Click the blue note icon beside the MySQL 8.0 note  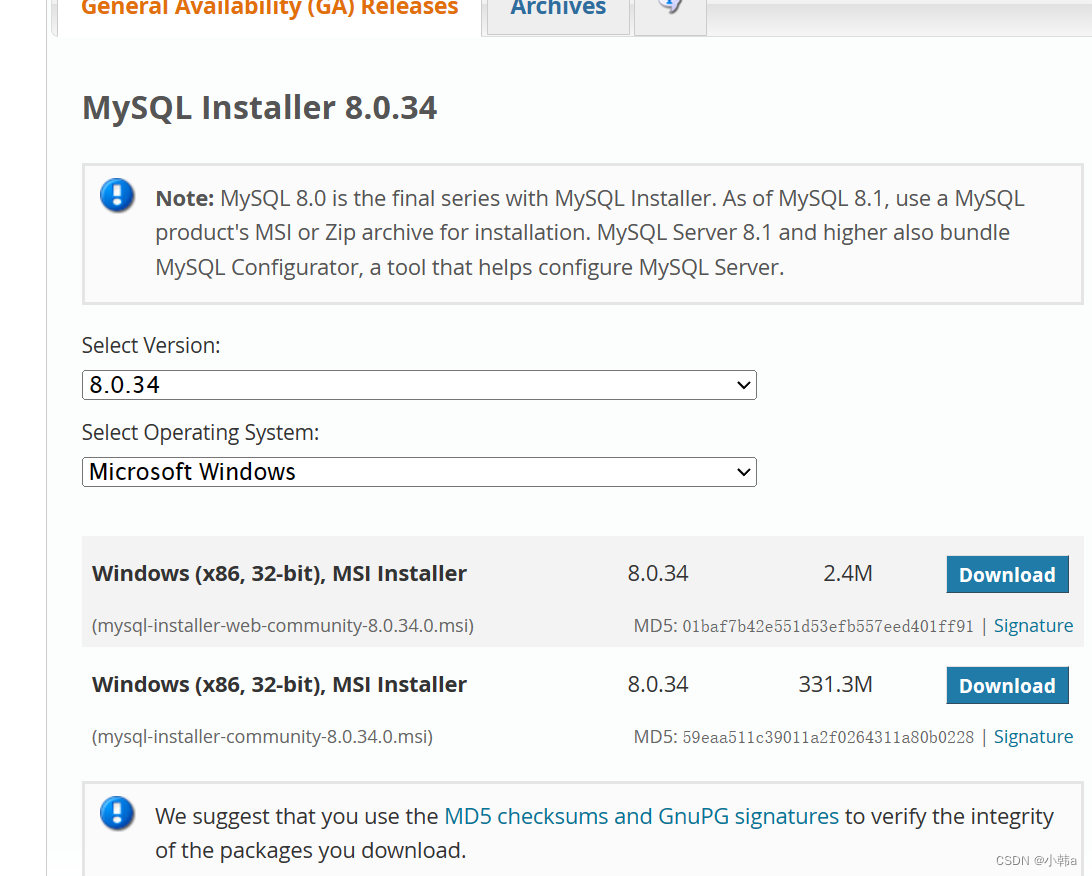pos(117,196)
